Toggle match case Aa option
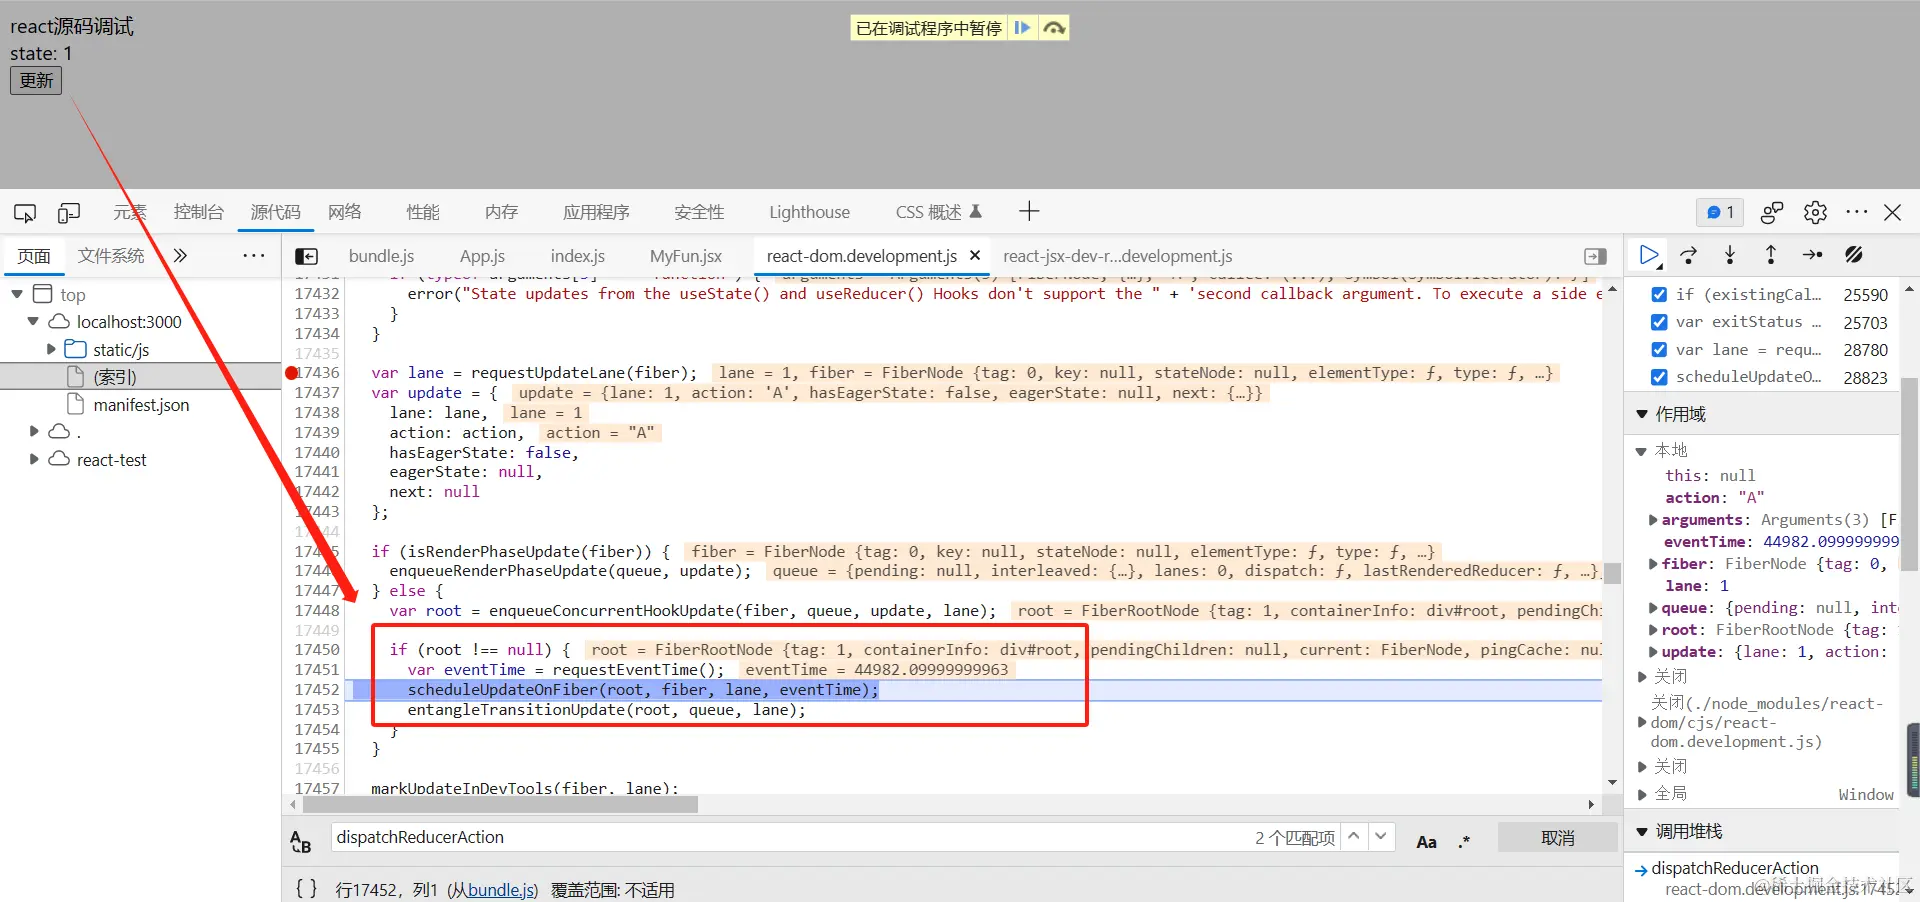The image size is (1920, 902). tap(1427, 841)
